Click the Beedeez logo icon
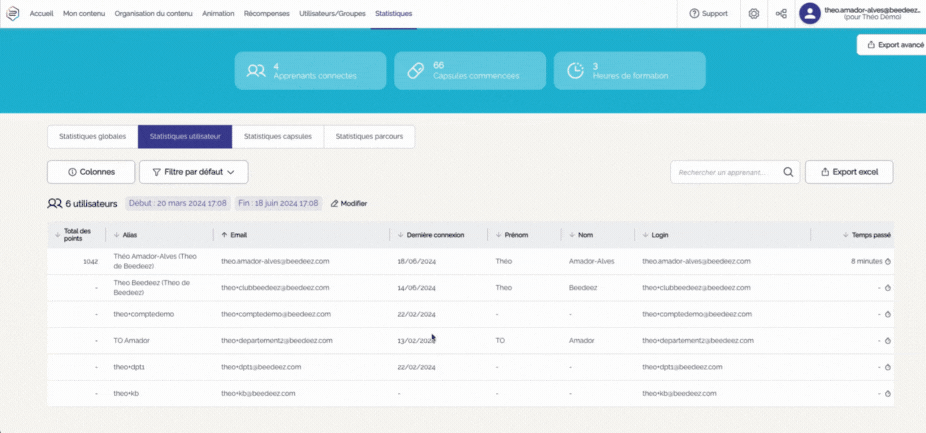926x433 pixels. pos(15,14)
